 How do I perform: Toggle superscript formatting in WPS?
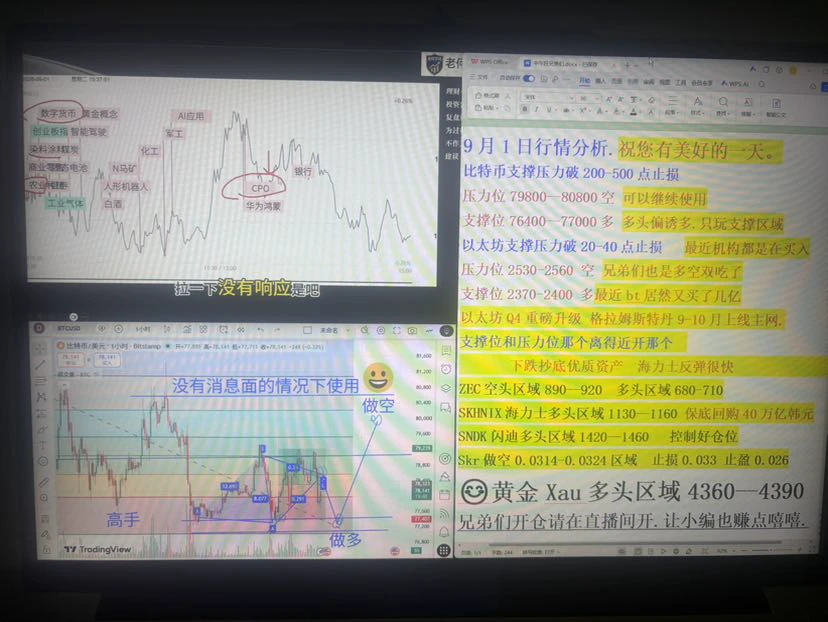point(583,110)
